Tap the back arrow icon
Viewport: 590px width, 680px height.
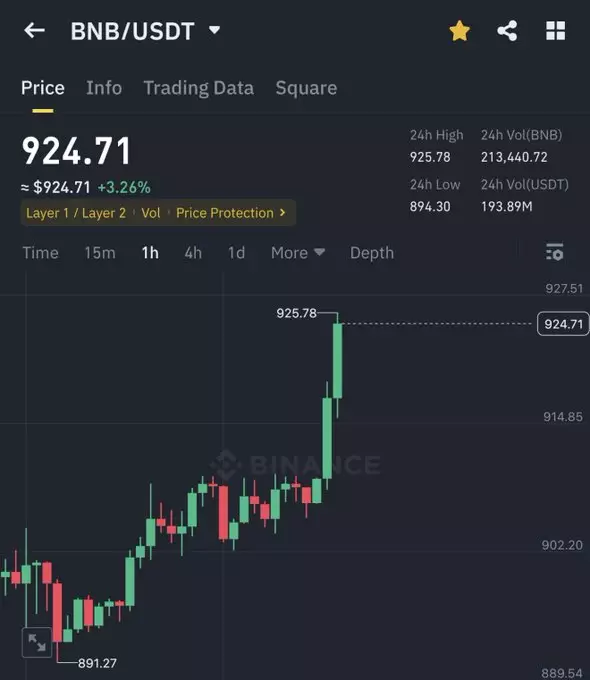(34, 31)
